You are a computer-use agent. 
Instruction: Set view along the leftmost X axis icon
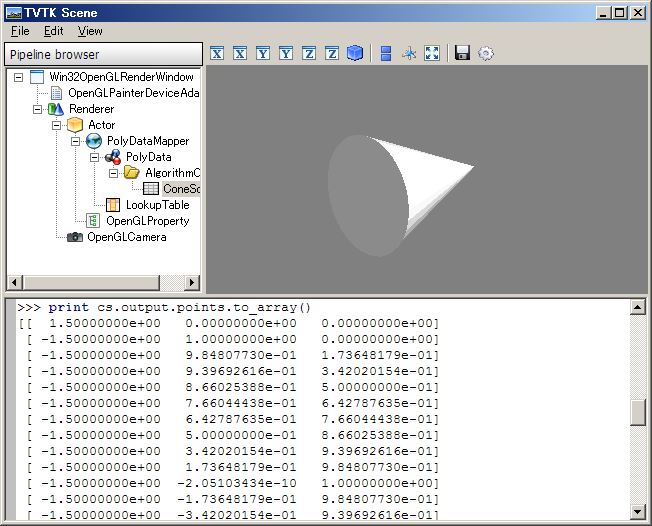point(217,53)
